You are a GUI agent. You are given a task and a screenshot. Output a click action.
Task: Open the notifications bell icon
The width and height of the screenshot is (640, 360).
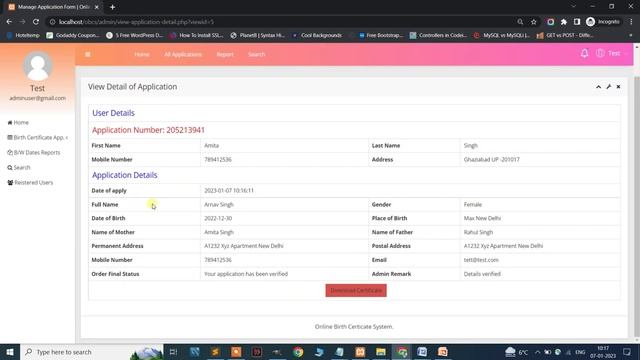584,53
